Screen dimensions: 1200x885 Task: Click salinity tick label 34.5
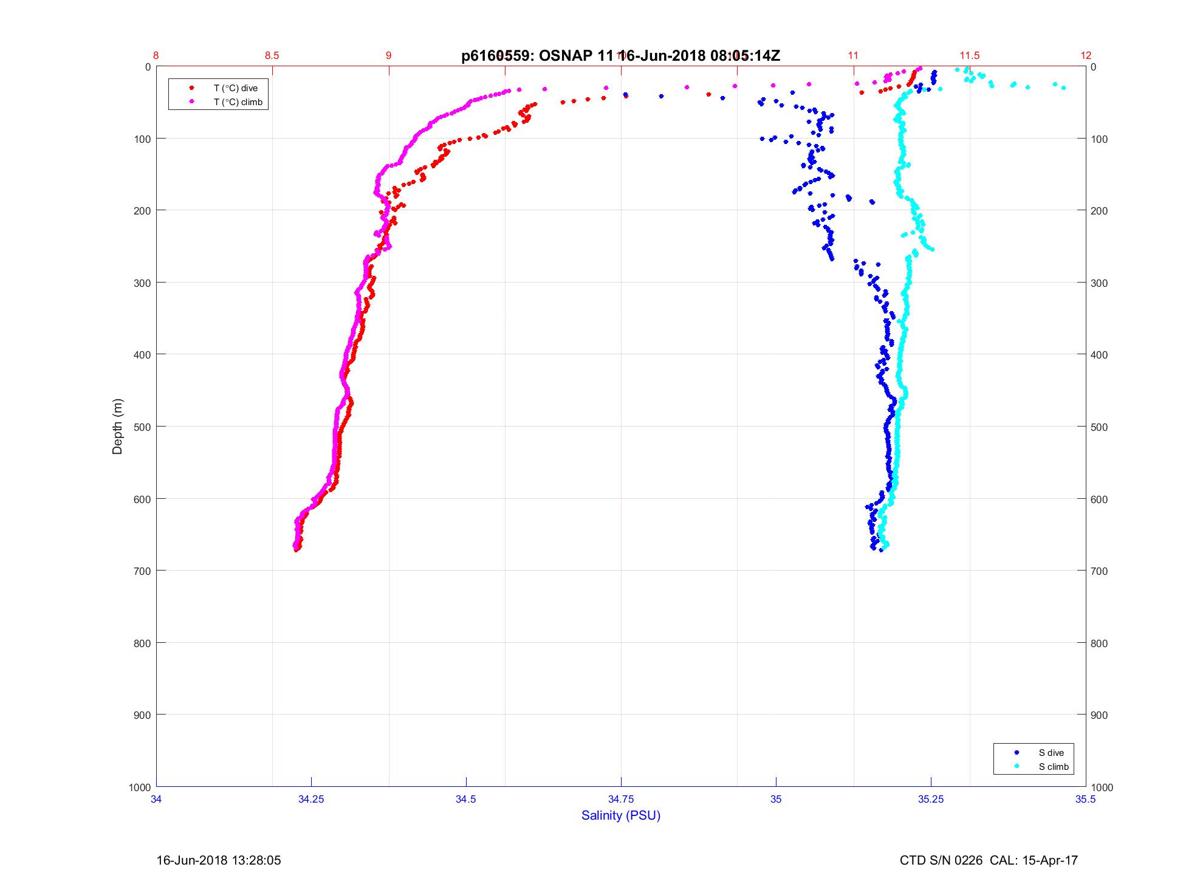466,799
